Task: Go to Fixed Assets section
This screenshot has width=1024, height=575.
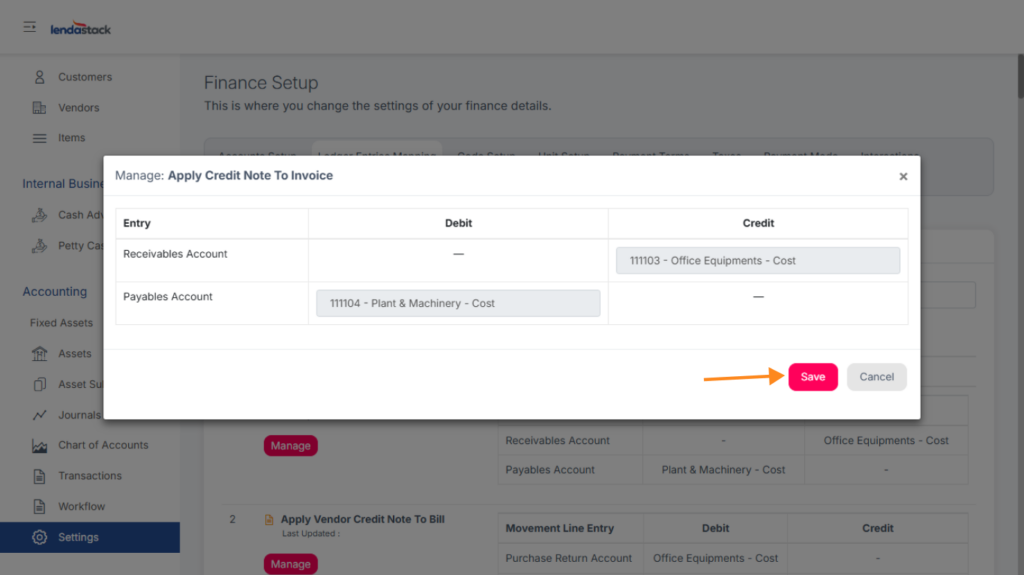Action: point(61,323)
